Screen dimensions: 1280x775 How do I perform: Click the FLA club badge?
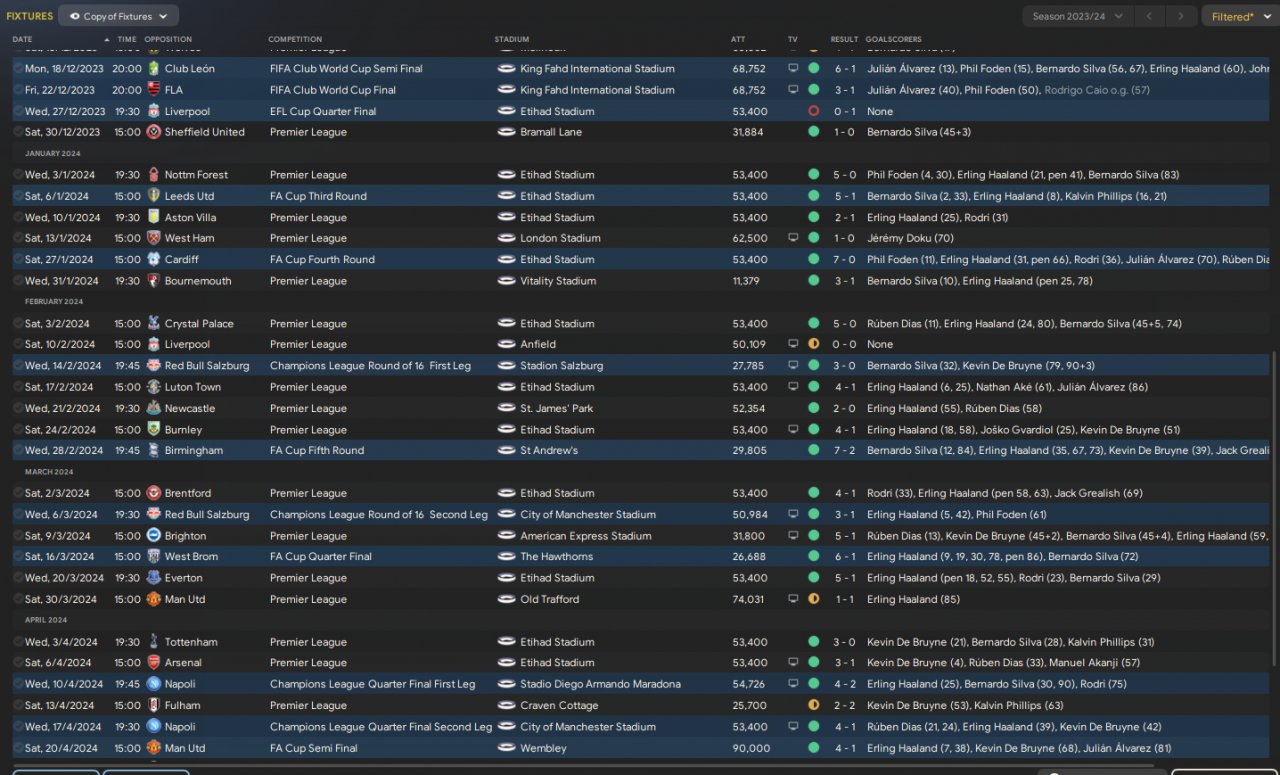(x=153, y=90)
